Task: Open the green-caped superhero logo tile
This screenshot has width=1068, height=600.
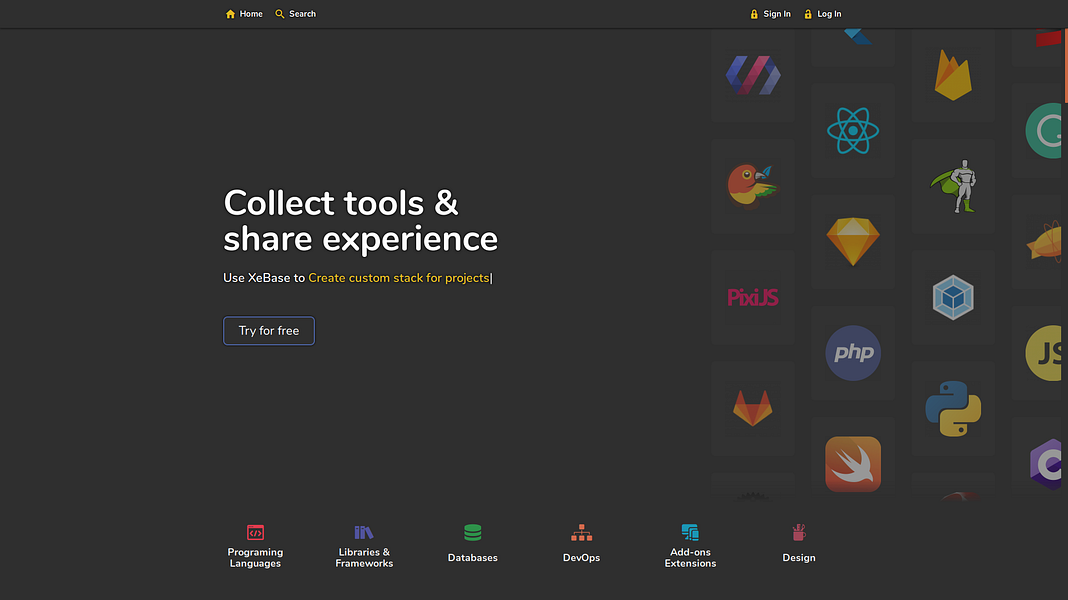Action: point(953,187)
